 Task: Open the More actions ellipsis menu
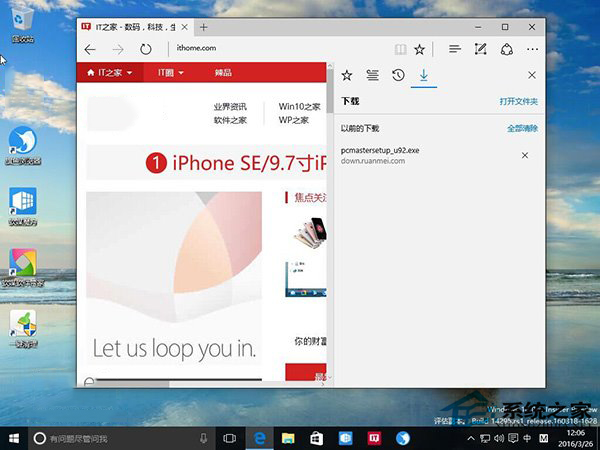(x=532, y=49)
